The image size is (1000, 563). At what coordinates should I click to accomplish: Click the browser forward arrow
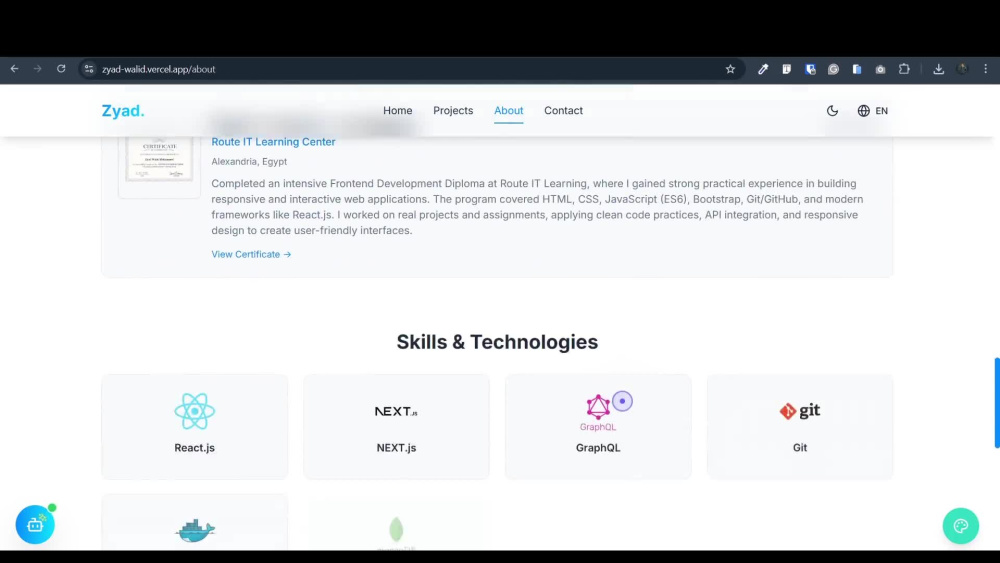(38, 69)
